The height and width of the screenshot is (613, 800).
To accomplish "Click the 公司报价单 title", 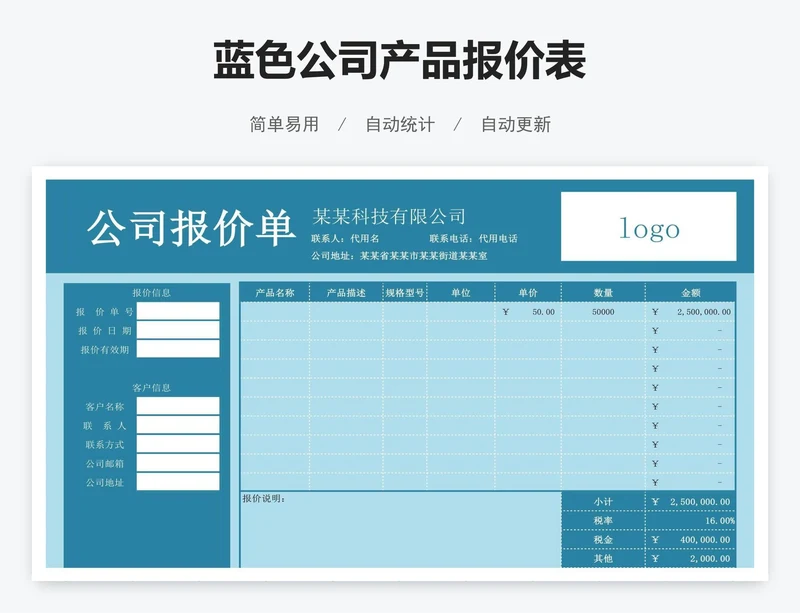I will tap(191, 228).
